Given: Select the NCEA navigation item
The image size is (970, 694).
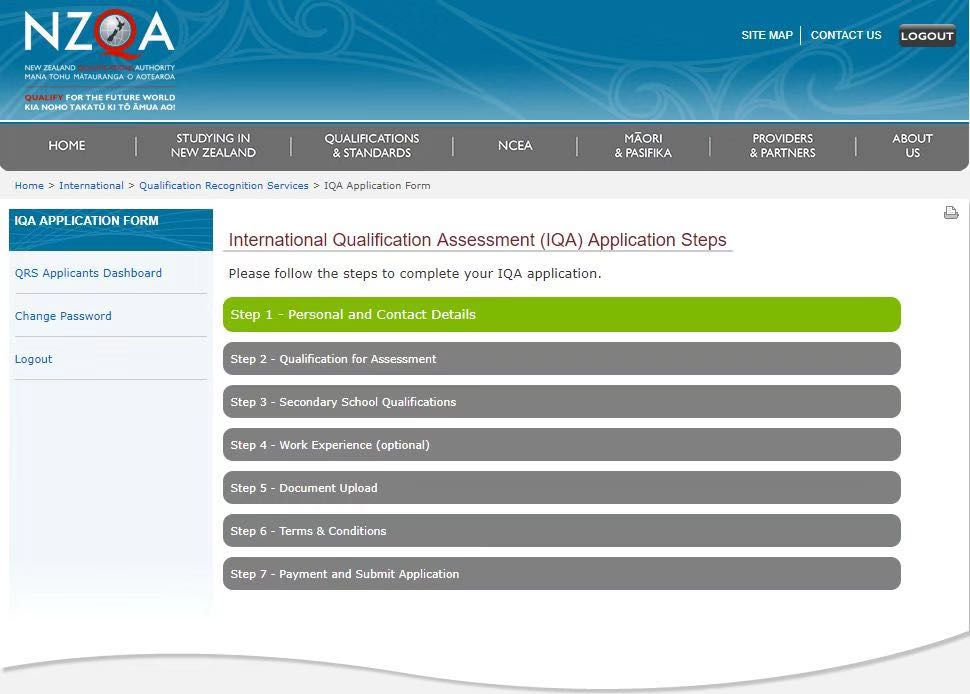Looking at the screenshot, I should [x=515, y=146].
